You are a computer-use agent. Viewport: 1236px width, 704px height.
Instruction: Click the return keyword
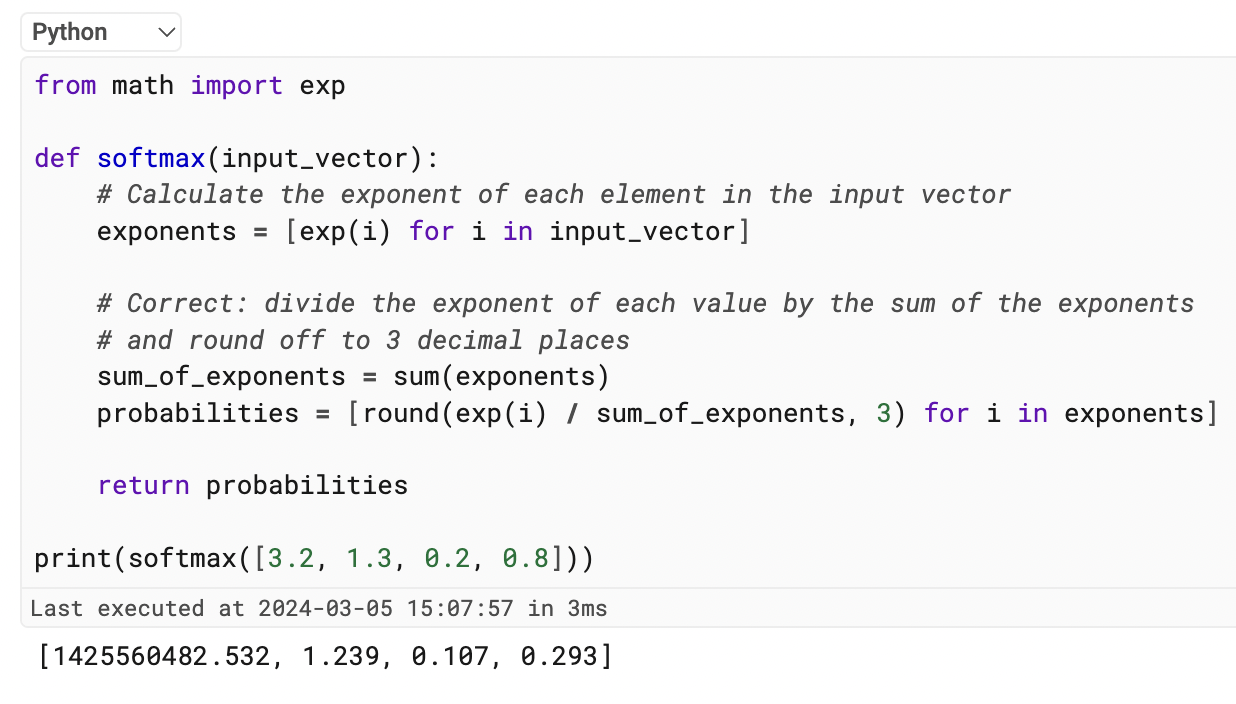(143, 485)
